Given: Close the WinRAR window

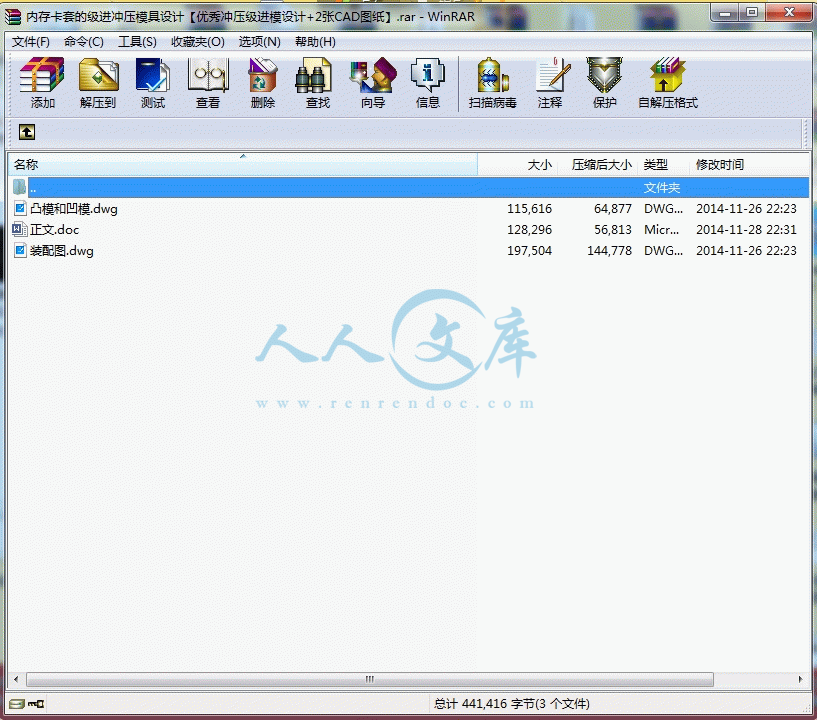Looking at the screenshot, I should [x=789, y=13].
